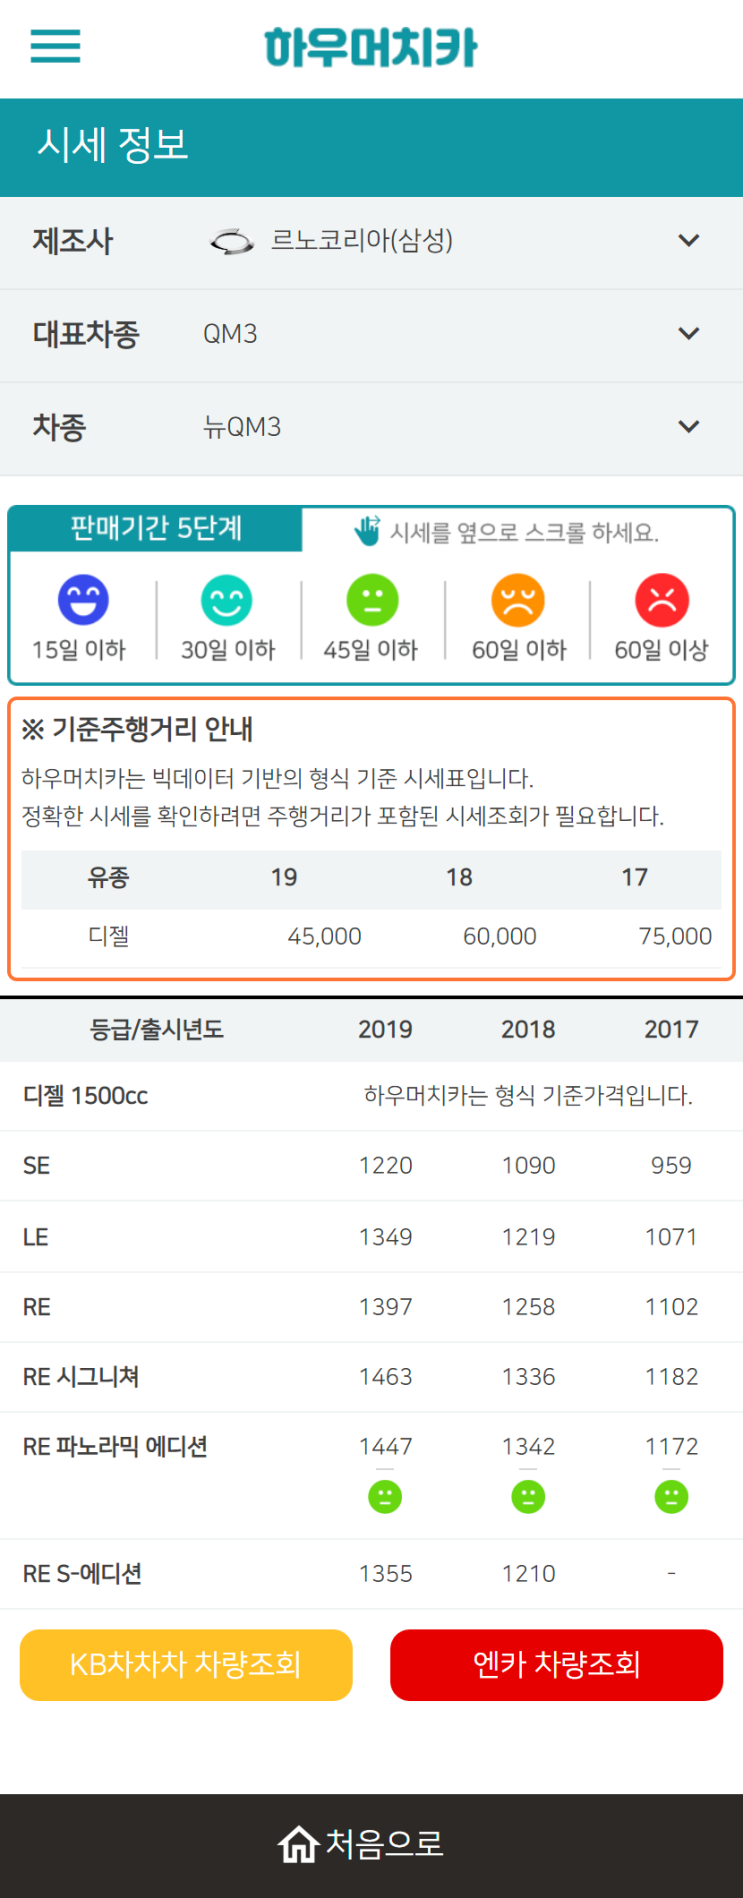Click the 75,000 mileage value
Screen dimensions: 743x1898
[x=675, y=937]
